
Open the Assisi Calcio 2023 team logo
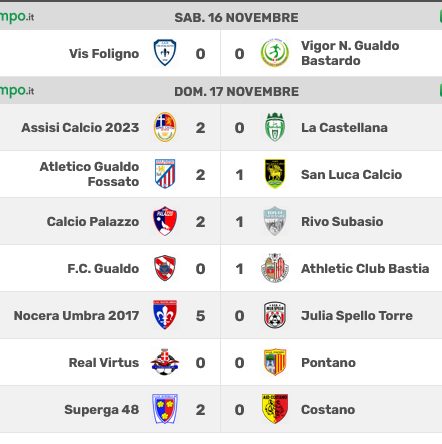(x=165, y=127)
